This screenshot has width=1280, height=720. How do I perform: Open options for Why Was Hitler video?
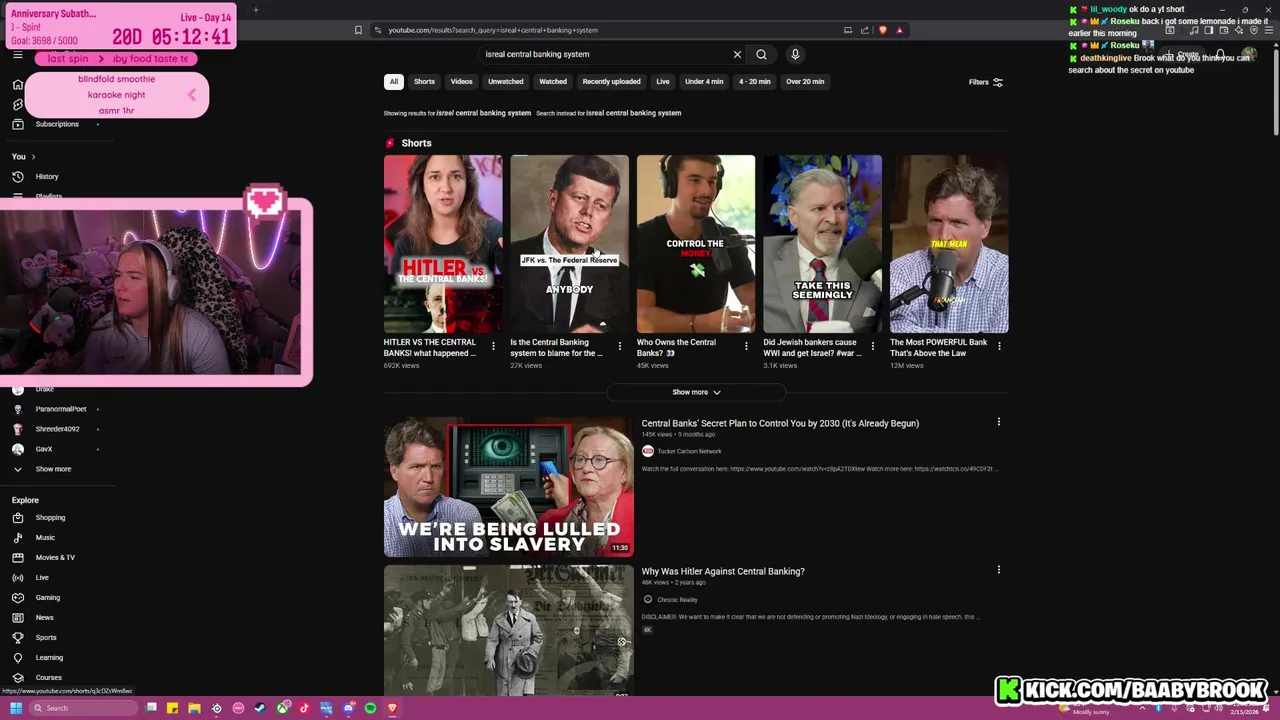998,570
